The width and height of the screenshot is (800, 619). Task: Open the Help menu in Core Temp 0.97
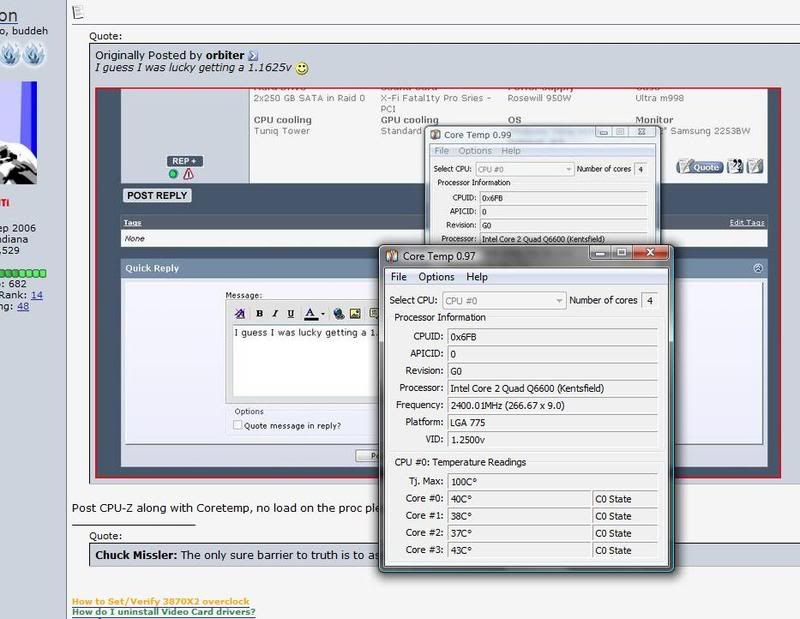(477, 277)
